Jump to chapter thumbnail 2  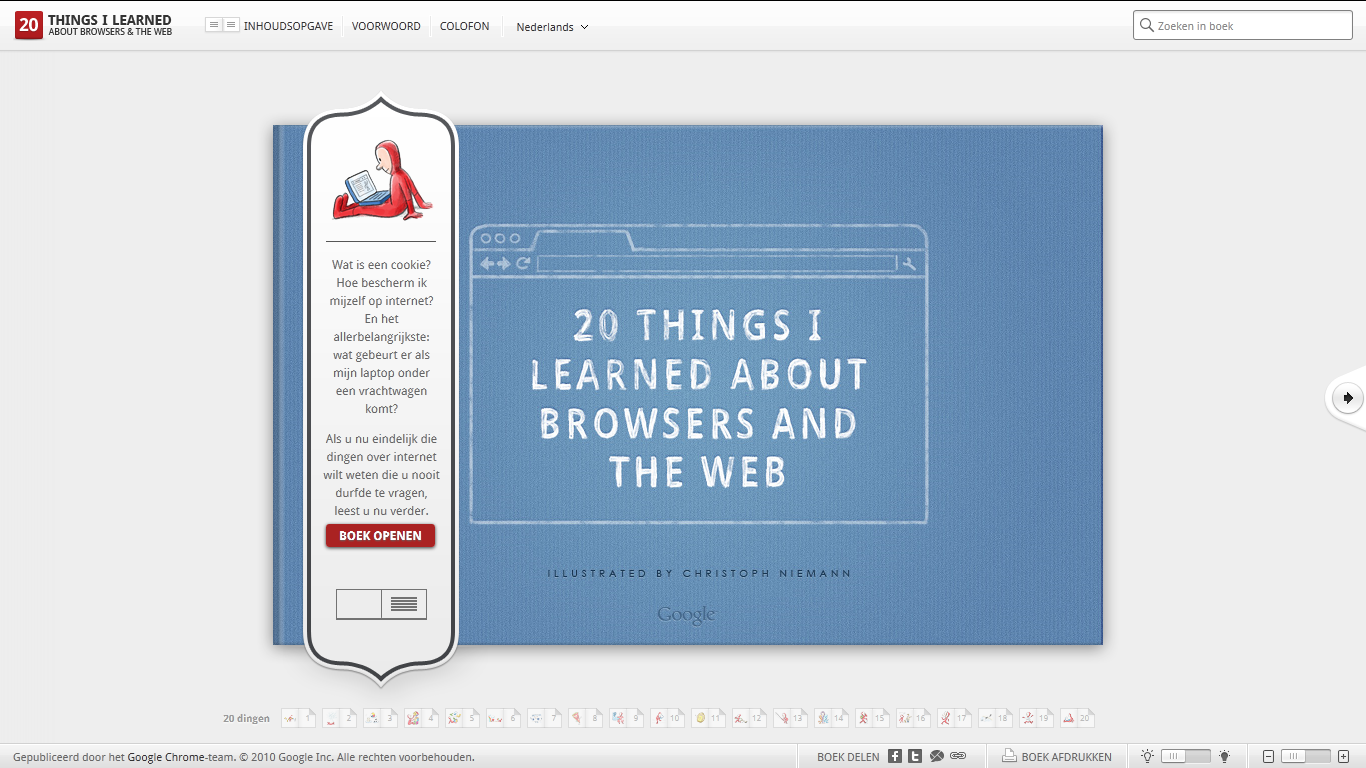point(340,718)
